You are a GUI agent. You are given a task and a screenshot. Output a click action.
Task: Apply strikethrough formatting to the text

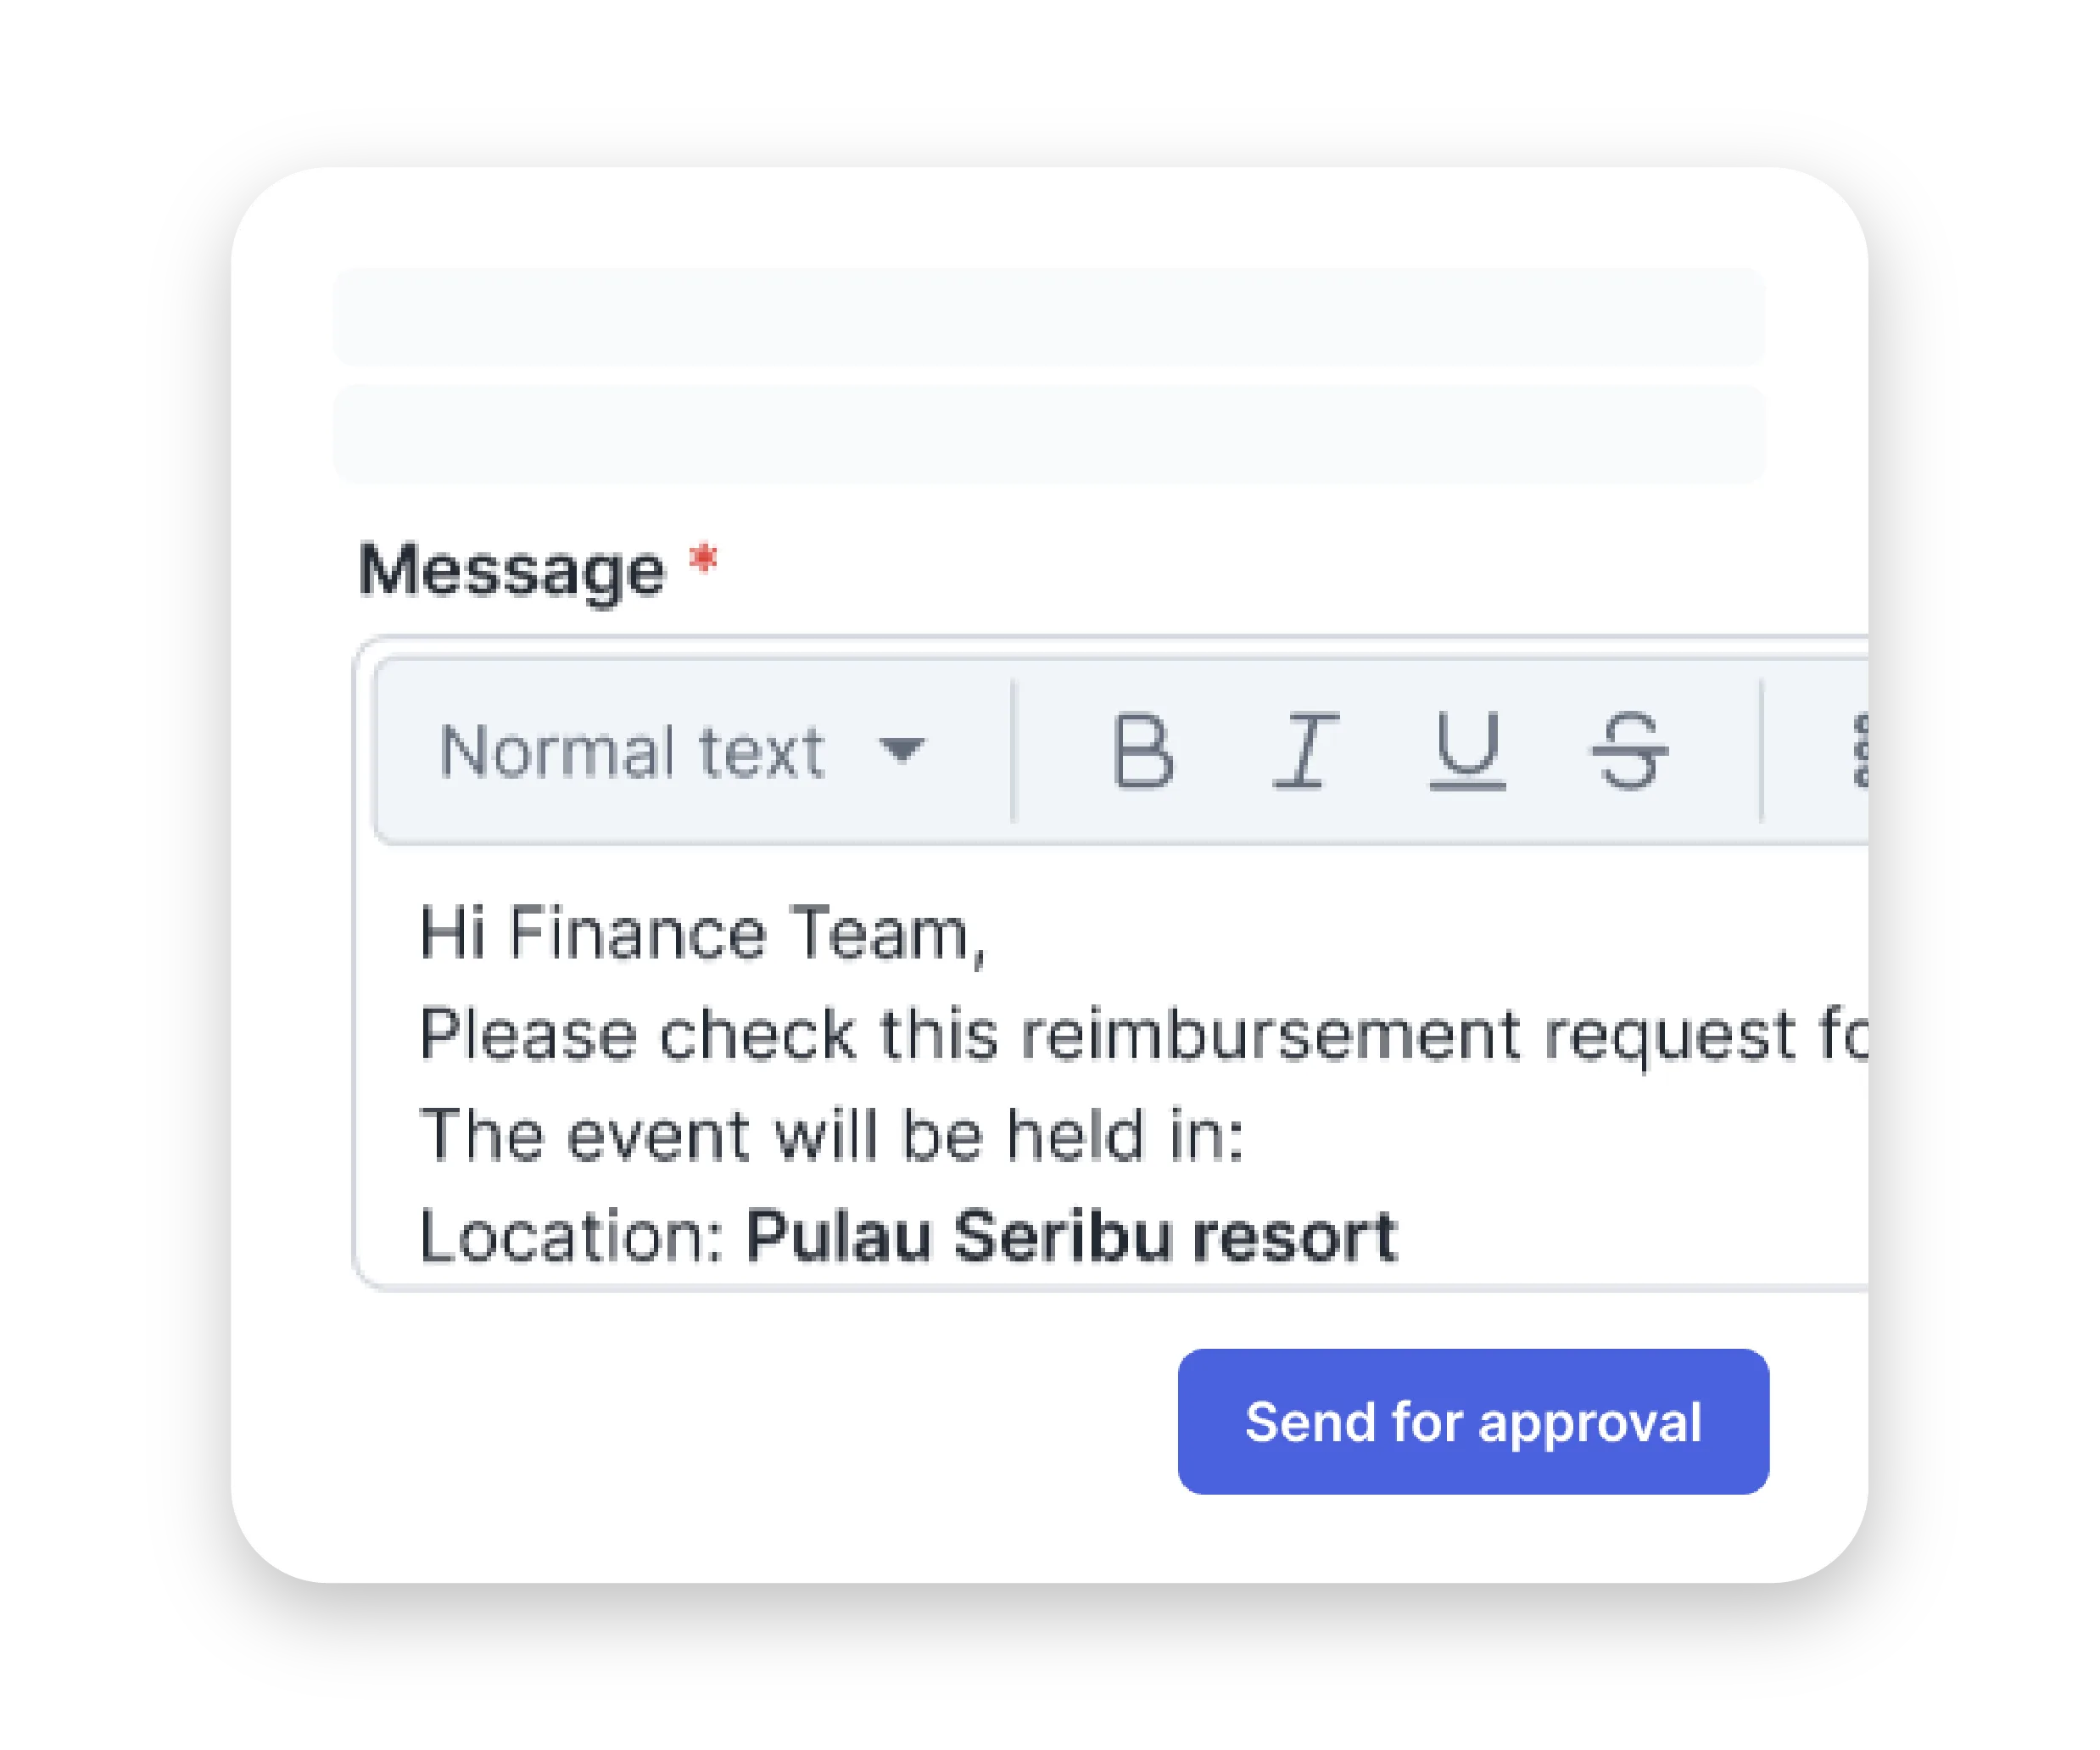tap(1629, 751)
